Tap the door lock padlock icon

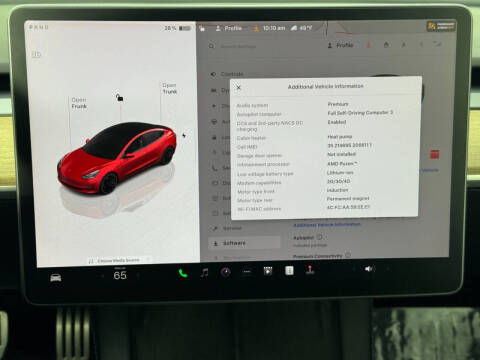pyautogui.click(x=119, y=97)
